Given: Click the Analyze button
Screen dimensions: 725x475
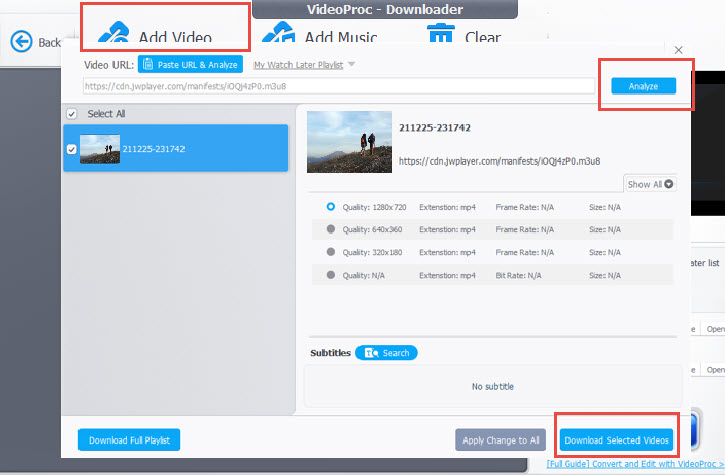Looking at the screenshot, I should click(x=643, y=86).
